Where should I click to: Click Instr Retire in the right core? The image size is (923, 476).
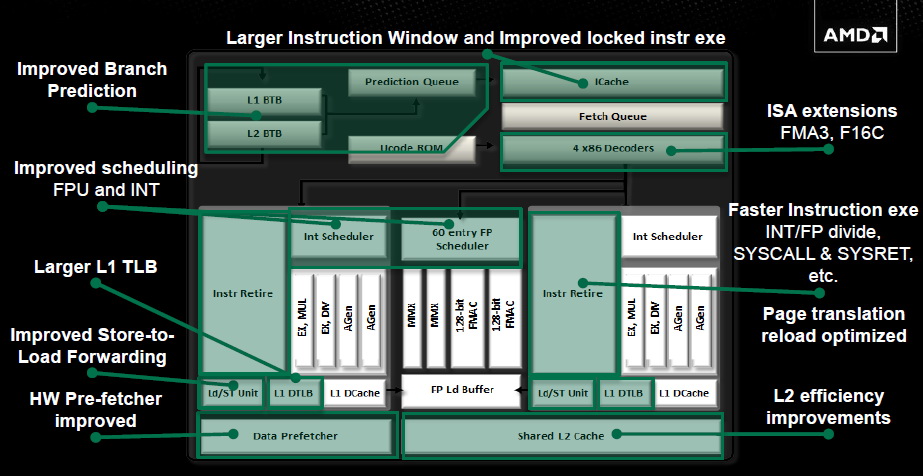click(x=573, y=293)
